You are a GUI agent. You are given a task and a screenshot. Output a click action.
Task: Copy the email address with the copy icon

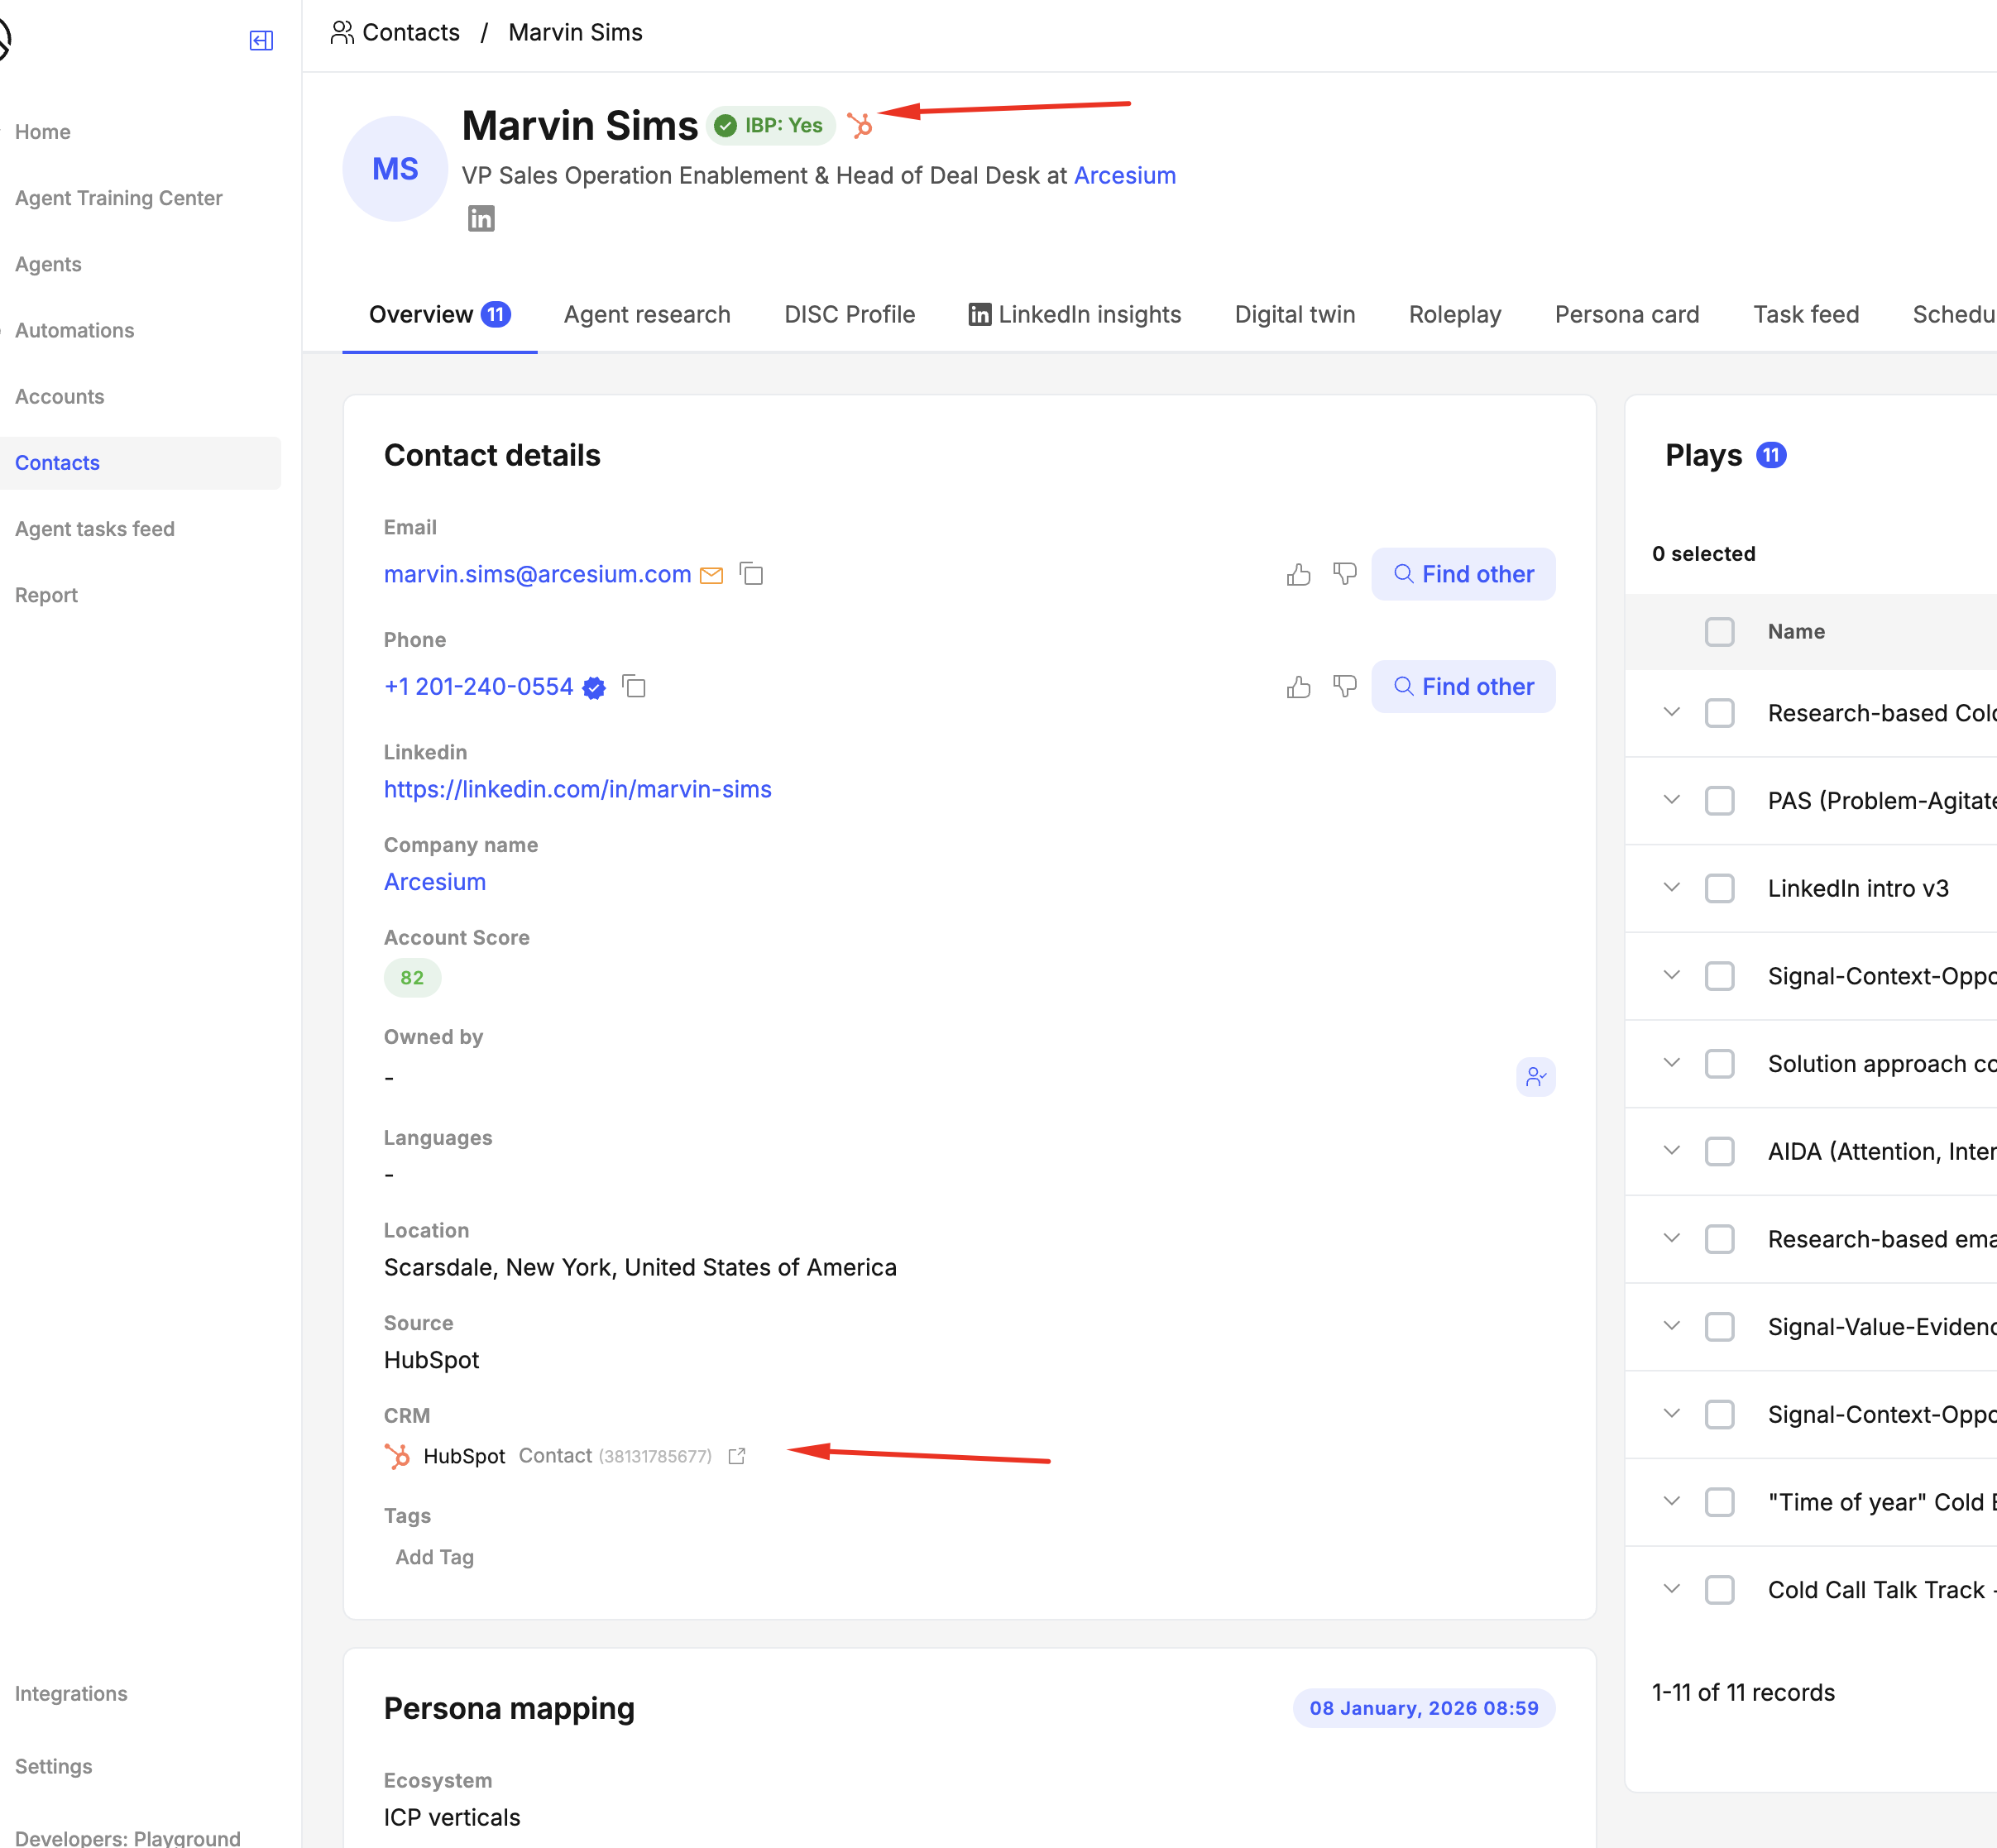click(751, 574)
